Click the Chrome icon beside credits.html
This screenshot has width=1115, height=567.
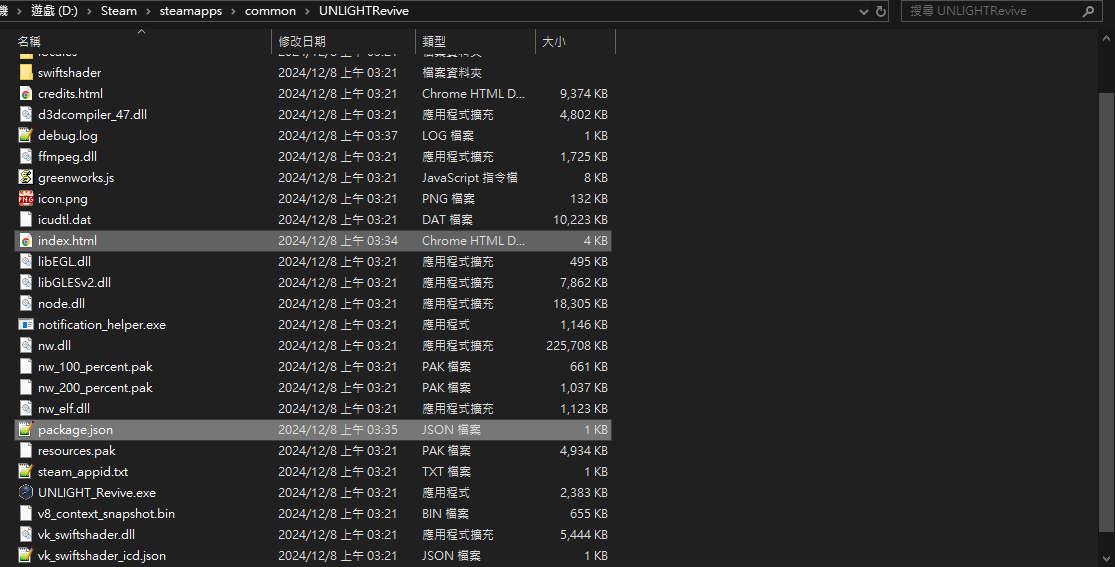26,94
